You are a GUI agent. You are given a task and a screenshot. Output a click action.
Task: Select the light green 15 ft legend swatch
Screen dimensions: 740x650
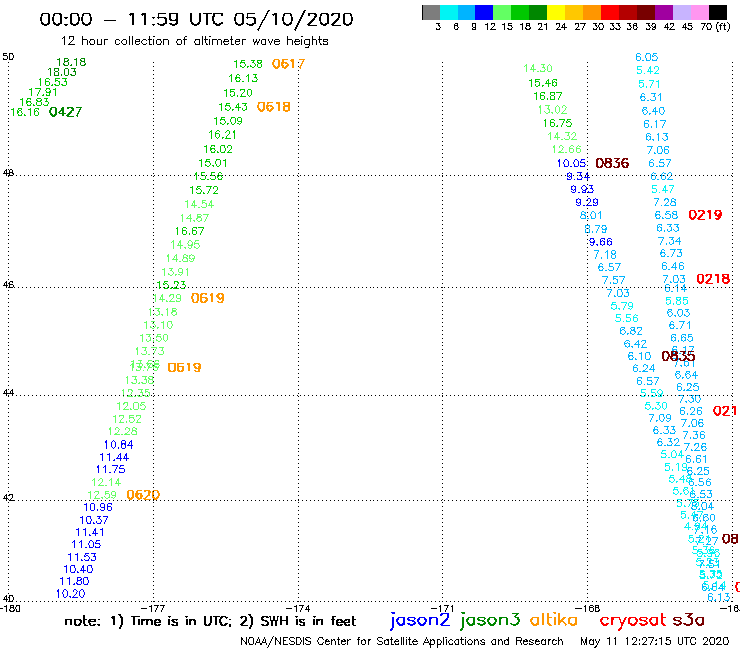tap(502, 12)
